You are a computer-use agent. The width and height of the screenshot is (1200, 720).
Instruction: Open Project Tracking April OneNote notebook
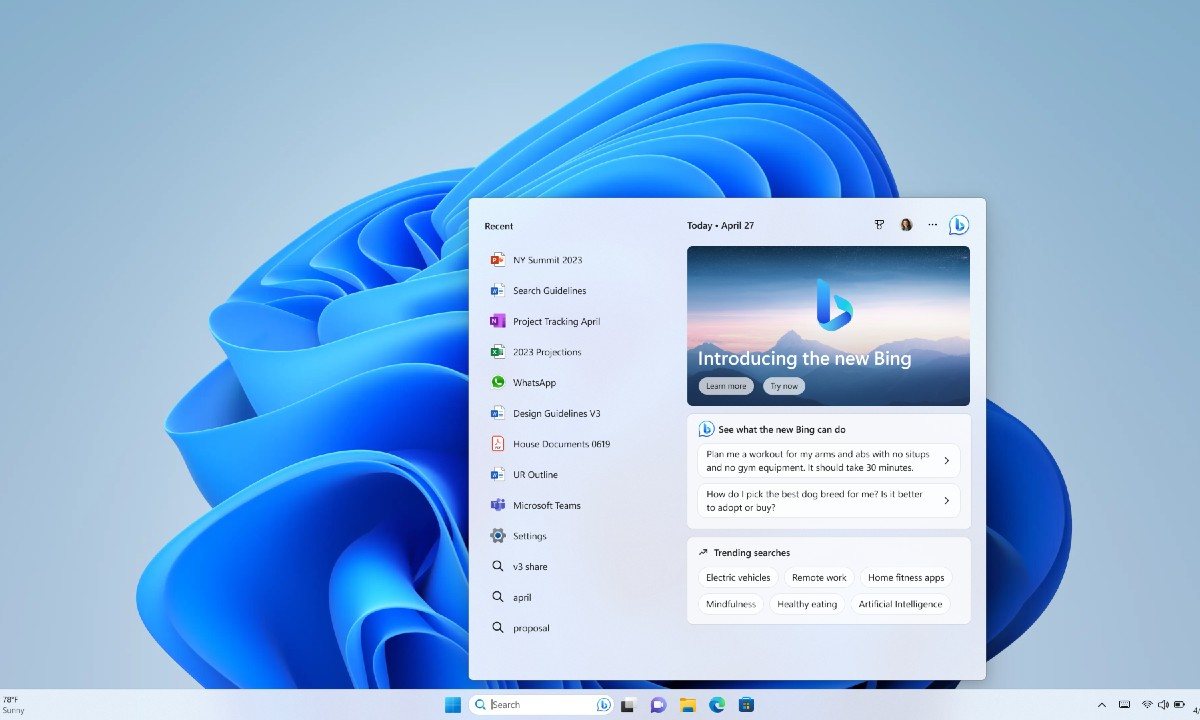pos(555,322)
